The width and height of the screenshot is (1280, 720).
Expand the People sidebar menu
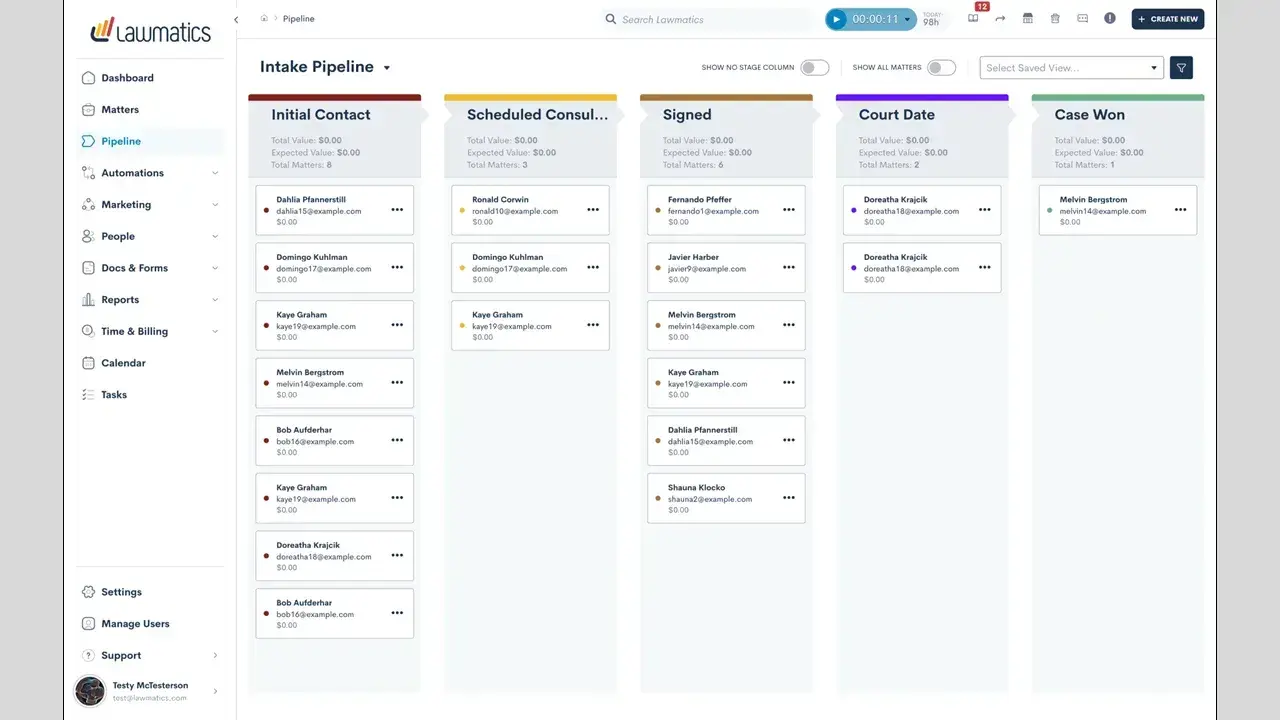pyautogui.click(x=116, y=236)
